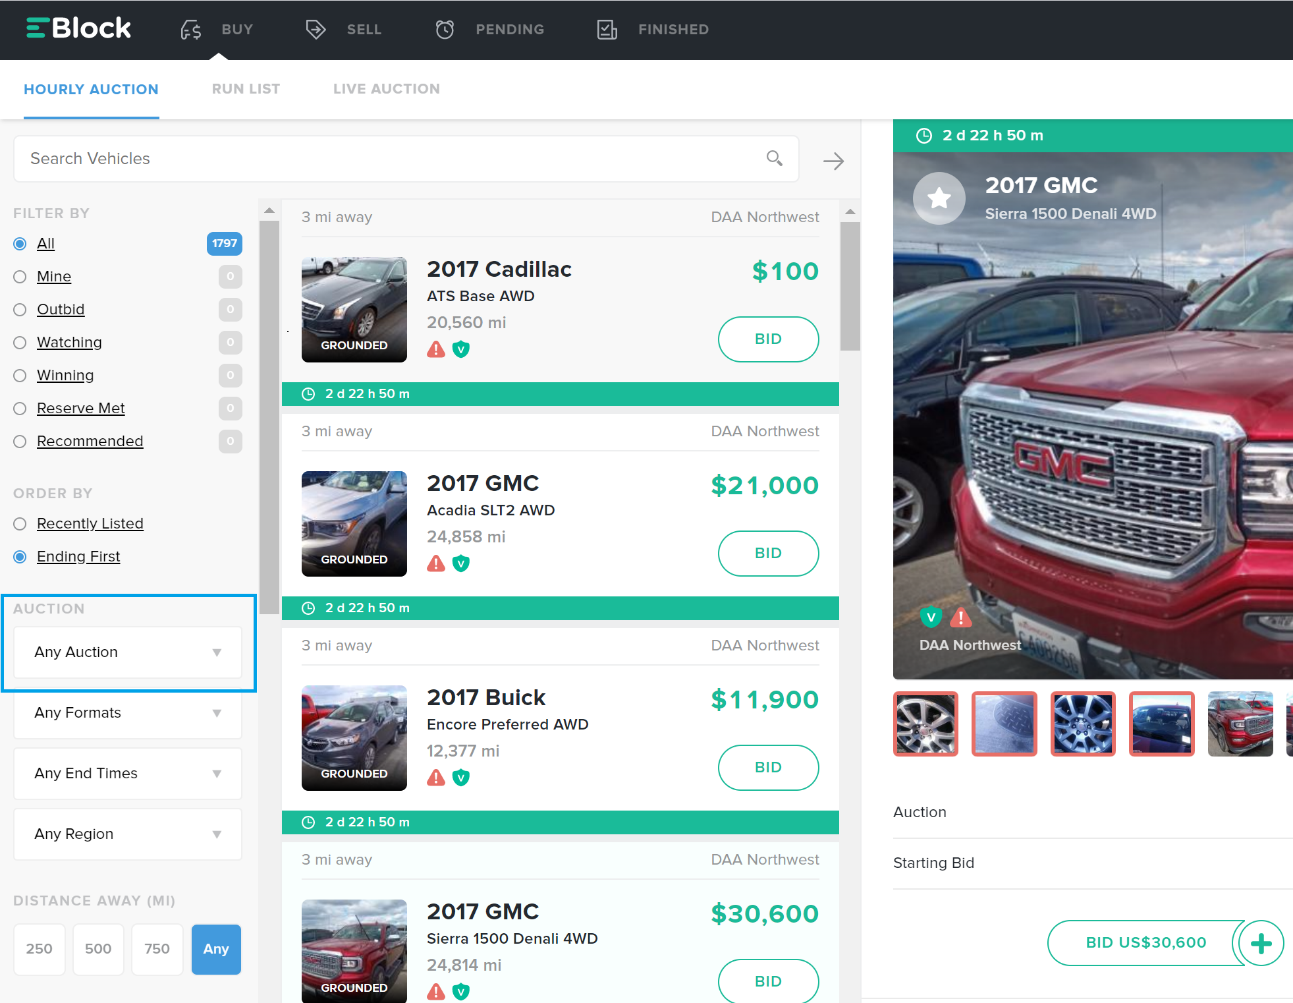1293x1003 pixels.
Task: Click the green verified badge on detail photo
Action: pos(931,617)
